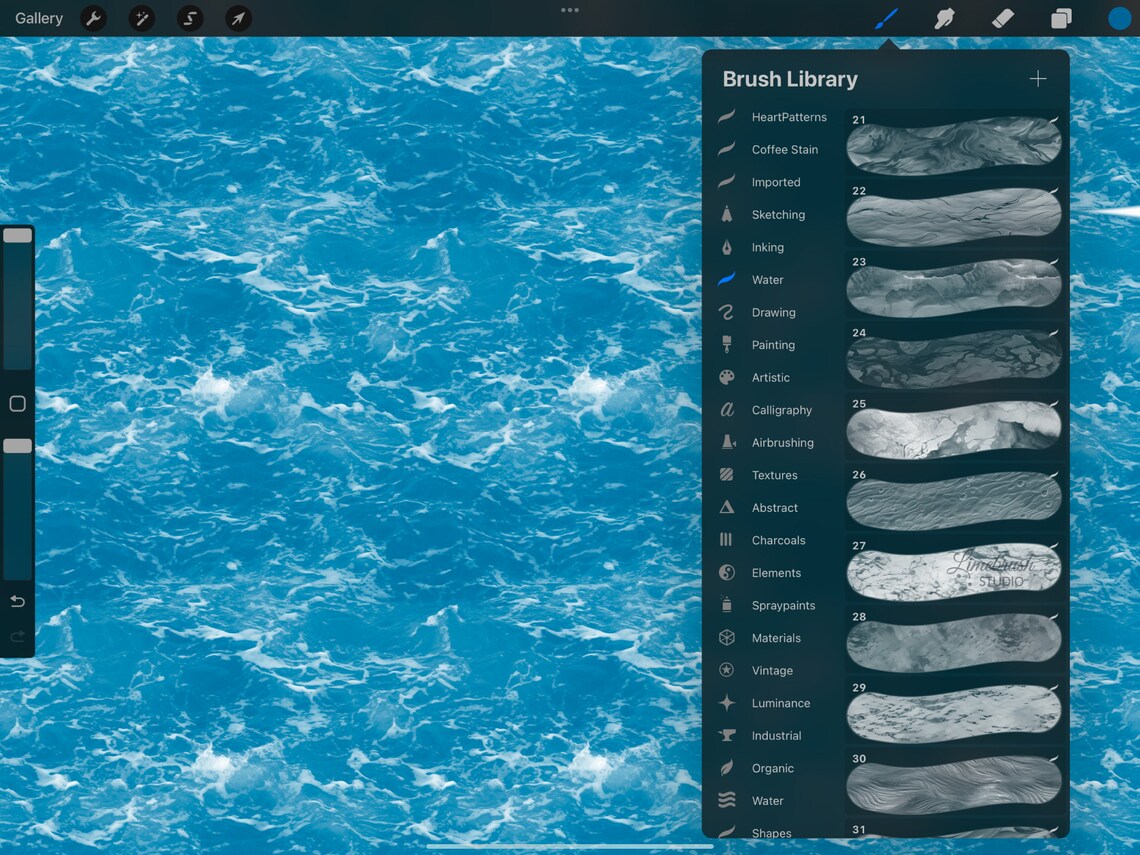Create a new brush with the plus button
The width and height of the screenshot is (1140, 855).
pyautogui.click(x=1037, y=78)
